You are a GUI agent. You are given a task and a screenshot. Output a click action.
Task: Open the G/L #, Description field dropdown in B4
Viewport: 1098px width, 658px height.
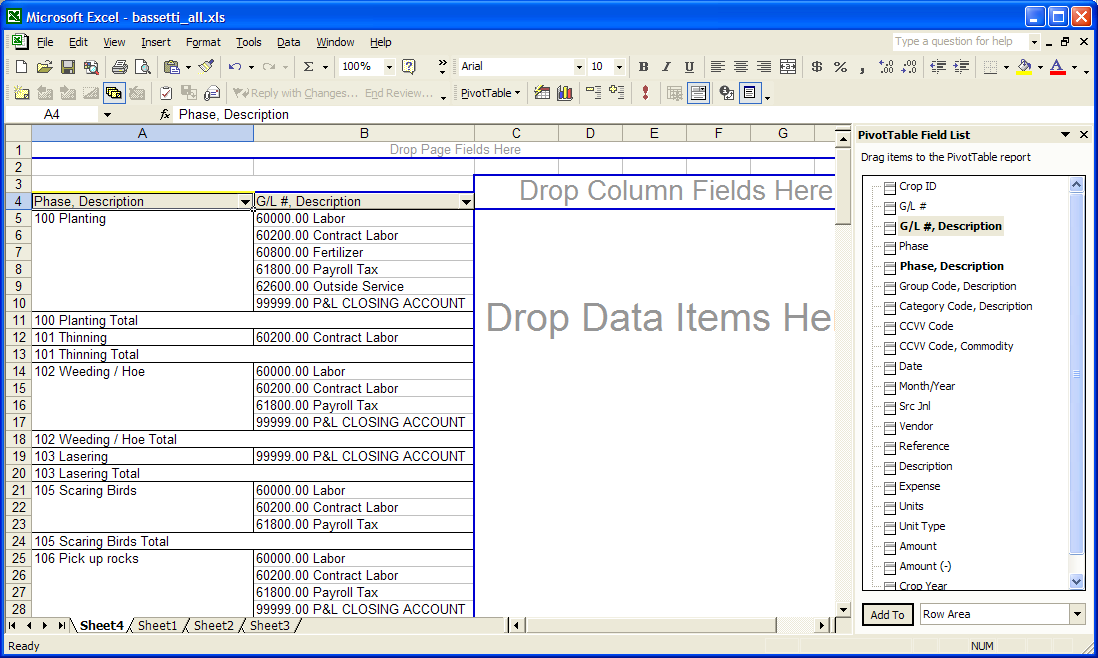coord(466,202)
